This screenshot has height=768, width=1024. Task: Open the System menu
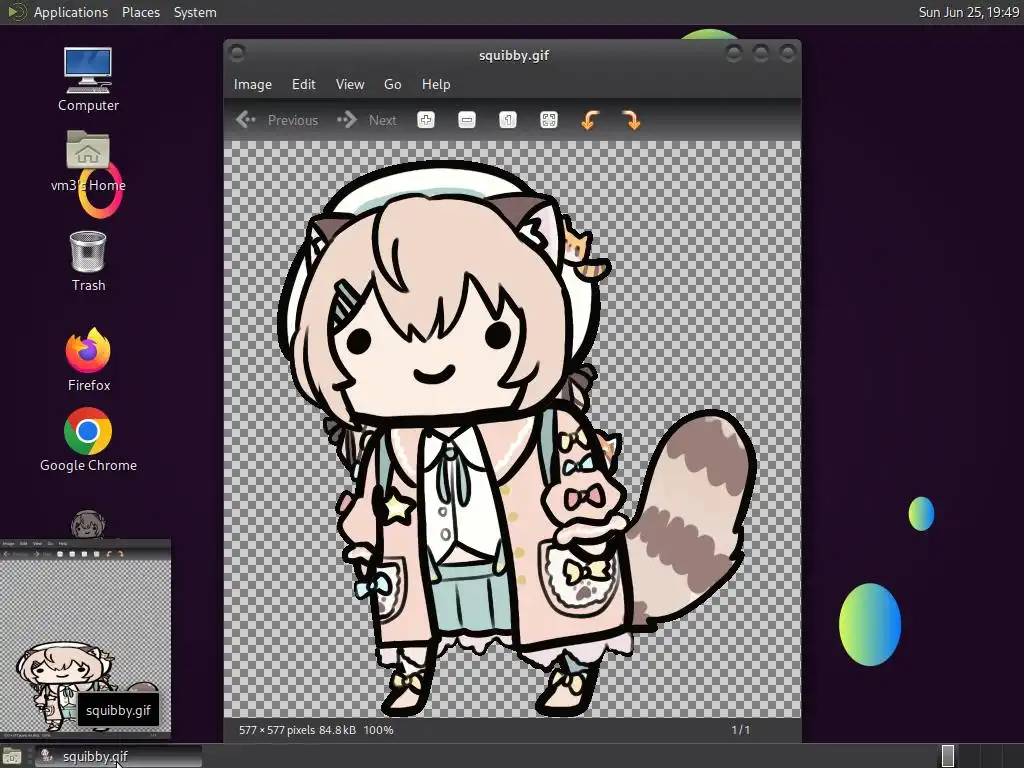(x=195, y=12)
